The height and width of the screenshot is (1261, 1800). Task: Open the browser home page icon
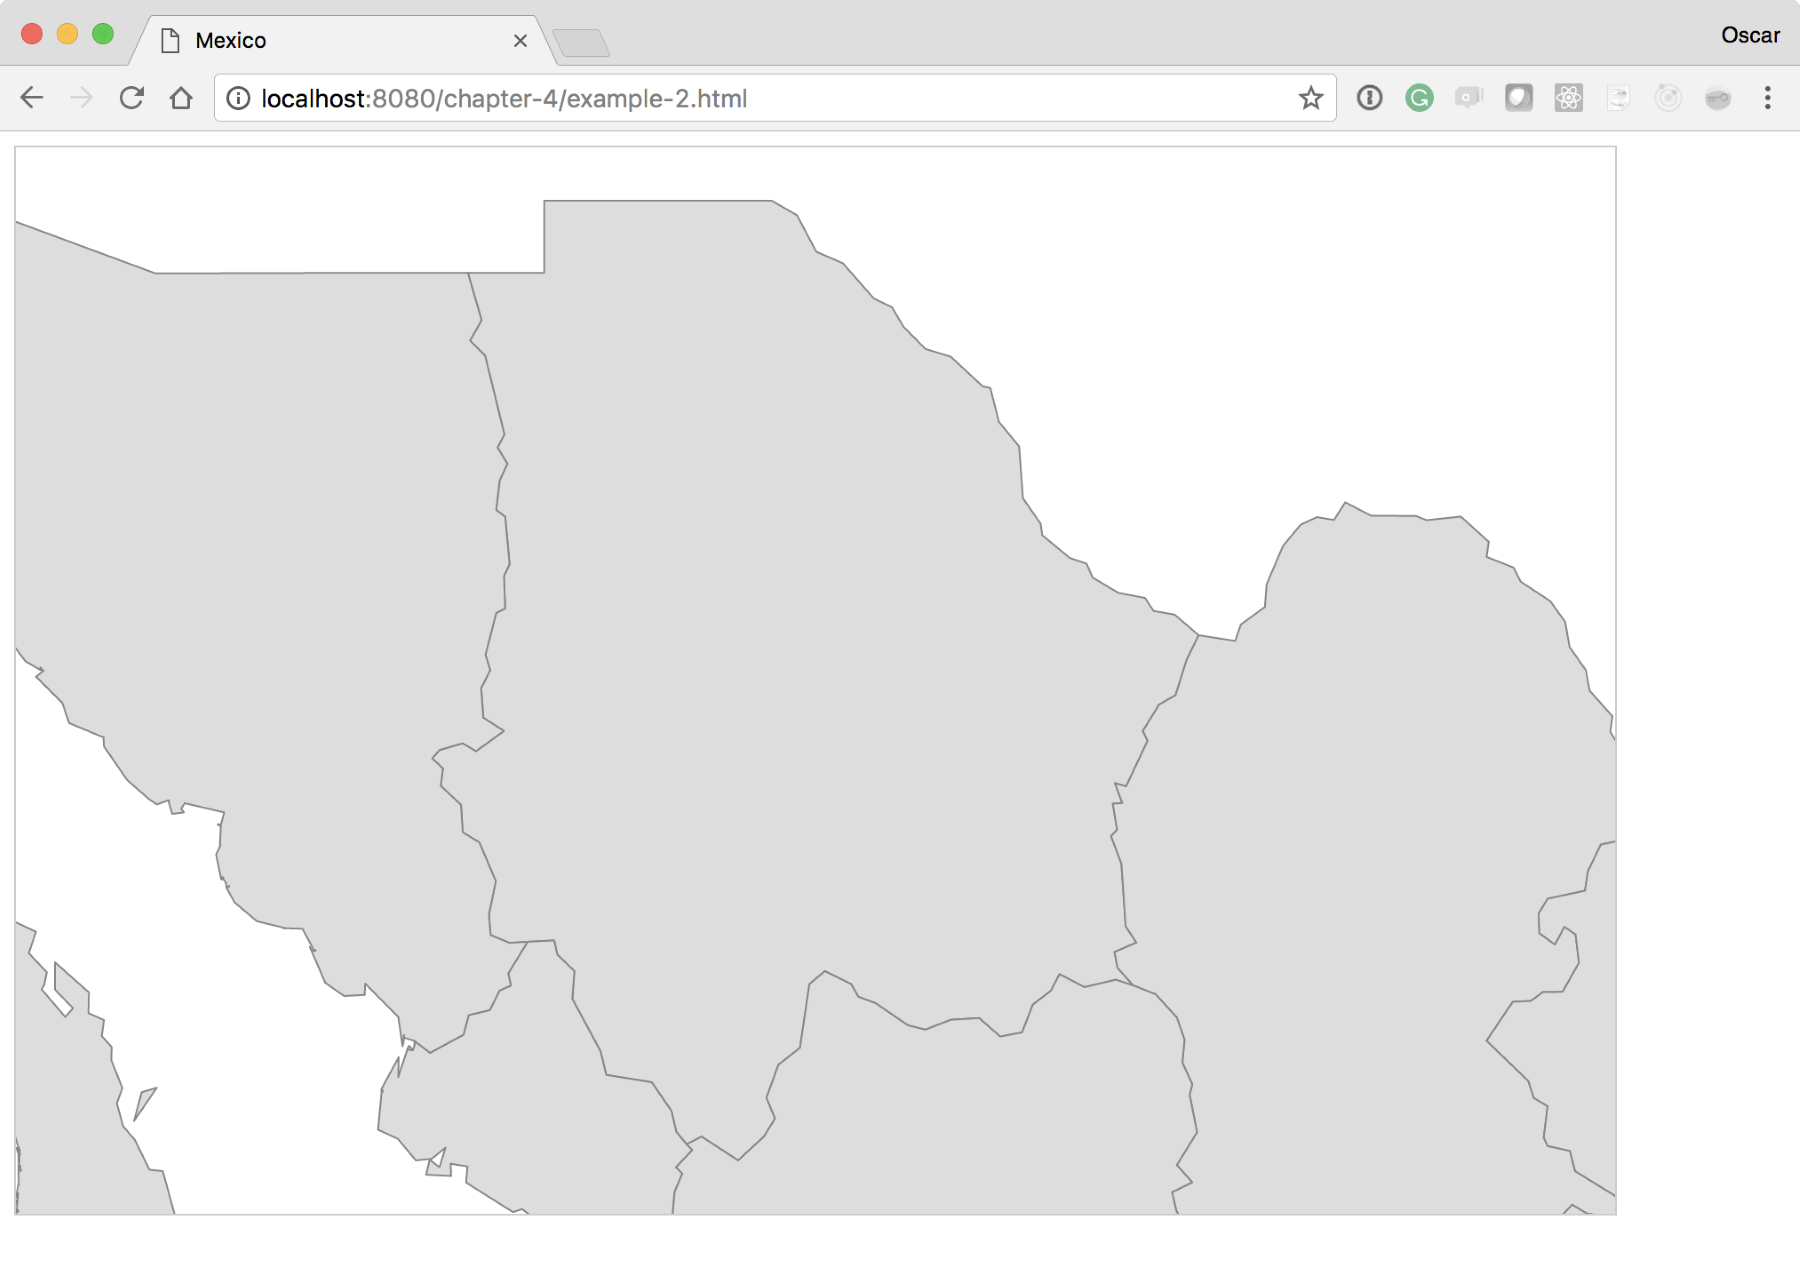tap(181, 98)
